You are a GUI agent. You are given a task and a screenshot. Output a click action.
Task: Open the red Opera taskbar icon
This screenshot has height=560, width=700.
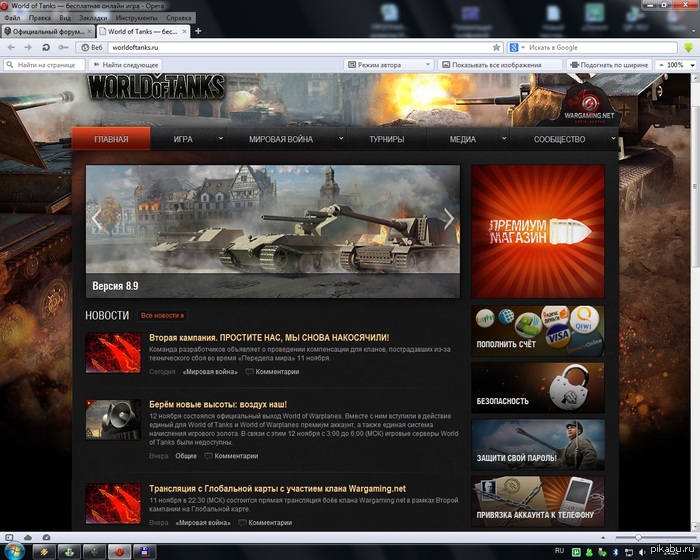[x=119, y=552]
